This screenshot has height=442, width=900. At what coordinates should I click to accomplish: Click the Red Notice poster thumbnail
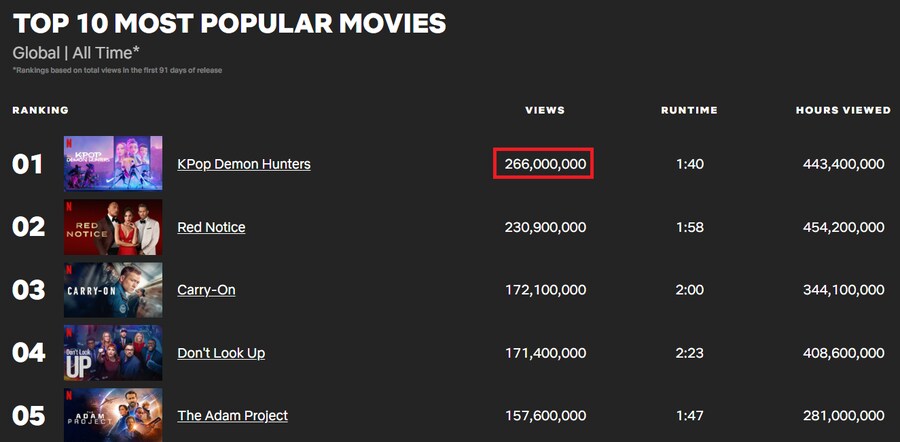coord(113,227)
